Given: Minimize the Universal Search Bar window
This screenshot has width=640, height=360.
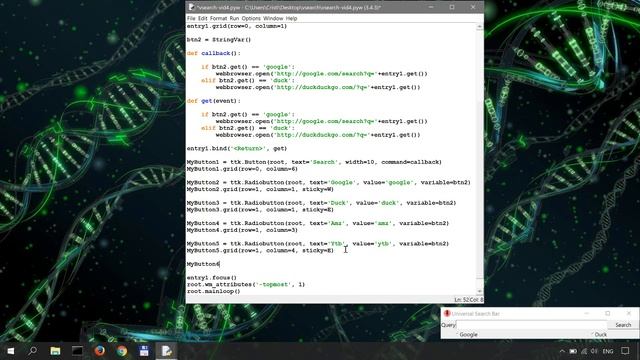Looking at the screenshot, I should tap(587, 313).
